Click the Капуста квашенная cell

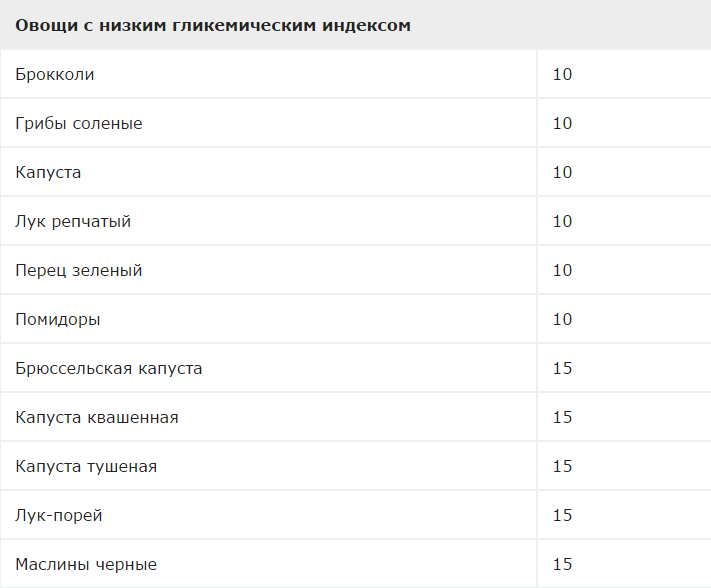(97, 417)
